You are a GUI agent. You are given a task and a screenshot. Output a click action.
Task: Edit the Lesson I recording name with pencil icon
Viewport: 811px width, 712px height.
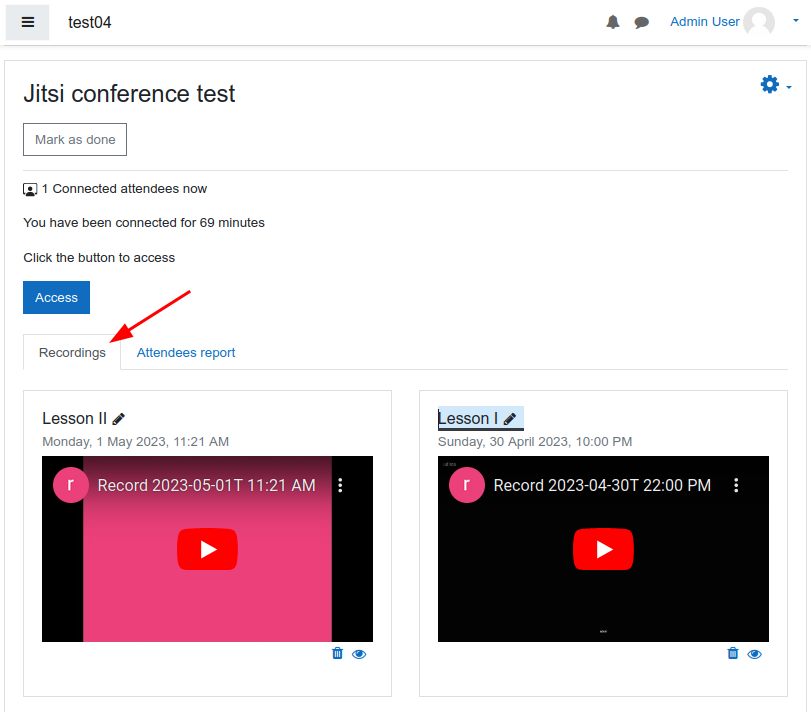(x=511, y=417)
